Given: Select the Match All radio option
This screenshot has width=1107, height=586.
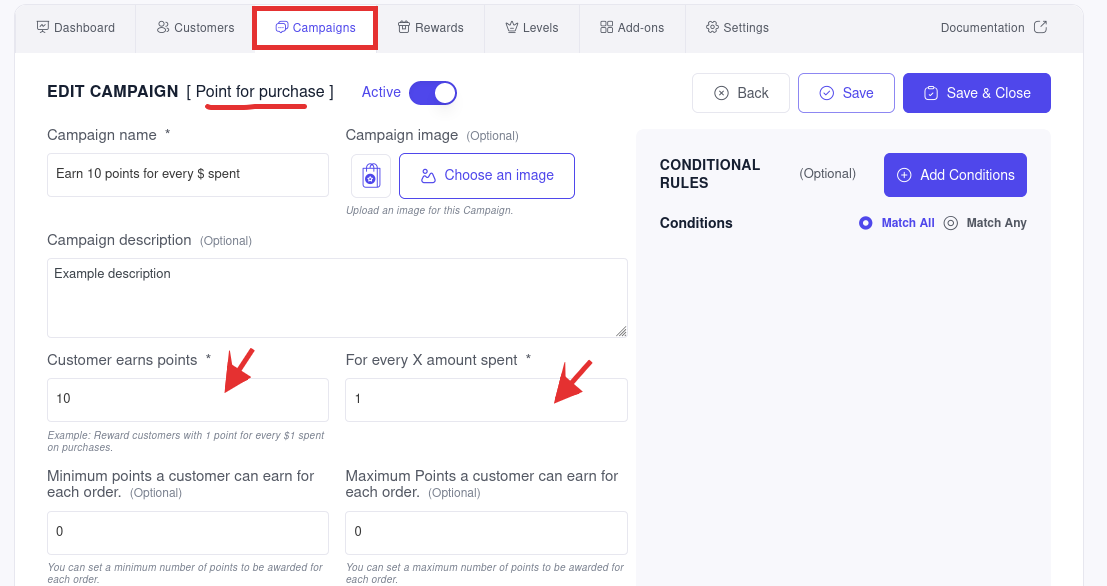Looking at the screenshot, I should 866,223.
